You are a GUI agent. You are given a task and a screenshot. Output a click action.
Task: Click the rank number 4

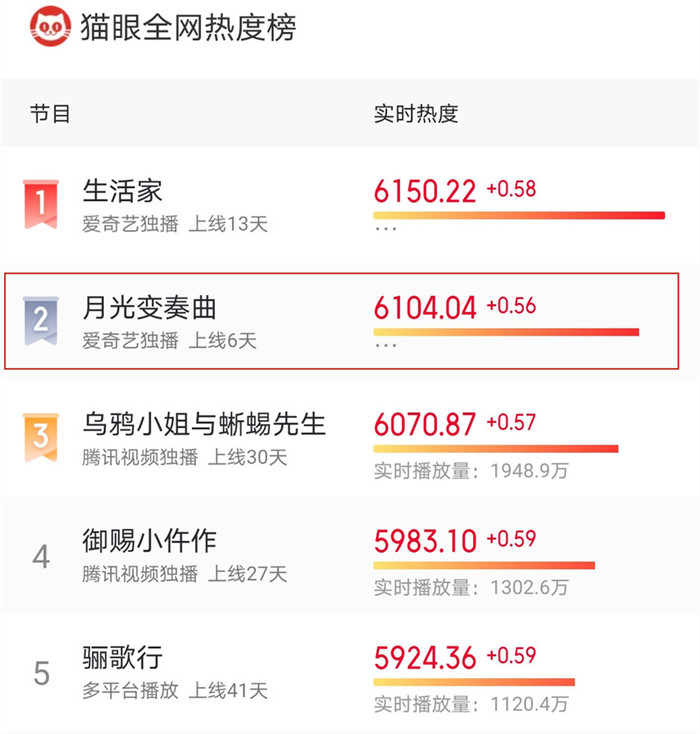click(x=41, y=557)
